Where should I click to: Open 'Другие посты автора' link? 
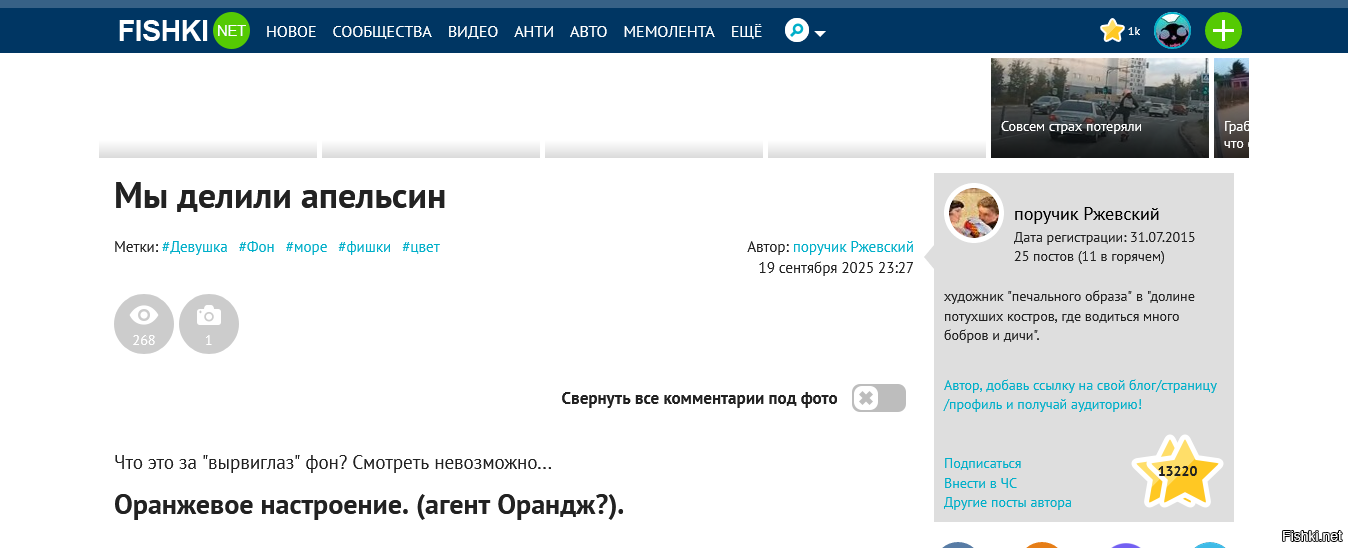[x=1008, y=503]
